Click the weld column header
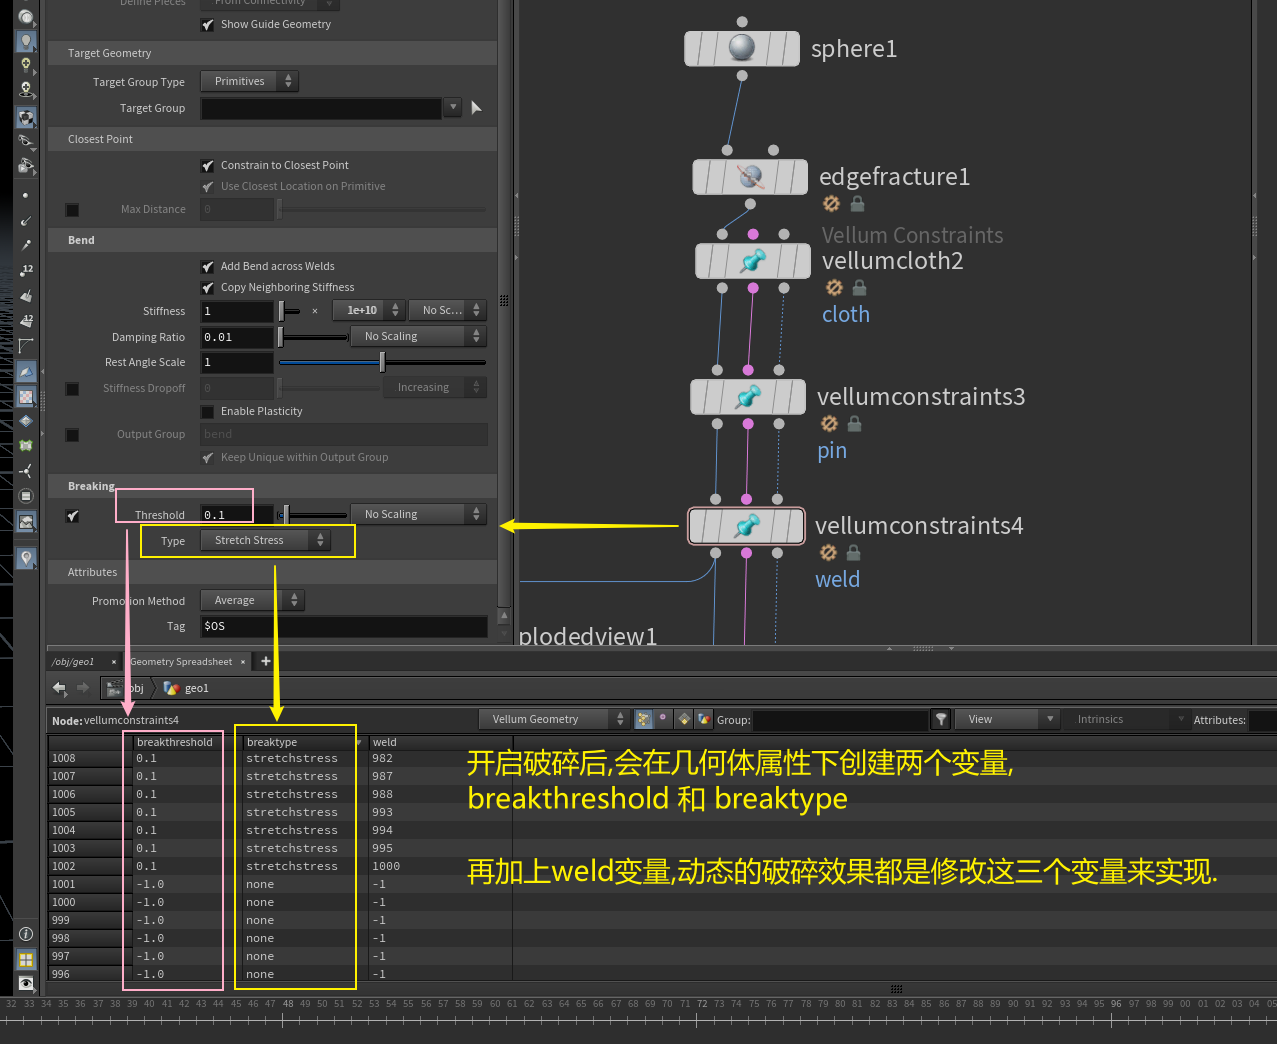The image size is (1277, 1044). click(x=440, y=742)
